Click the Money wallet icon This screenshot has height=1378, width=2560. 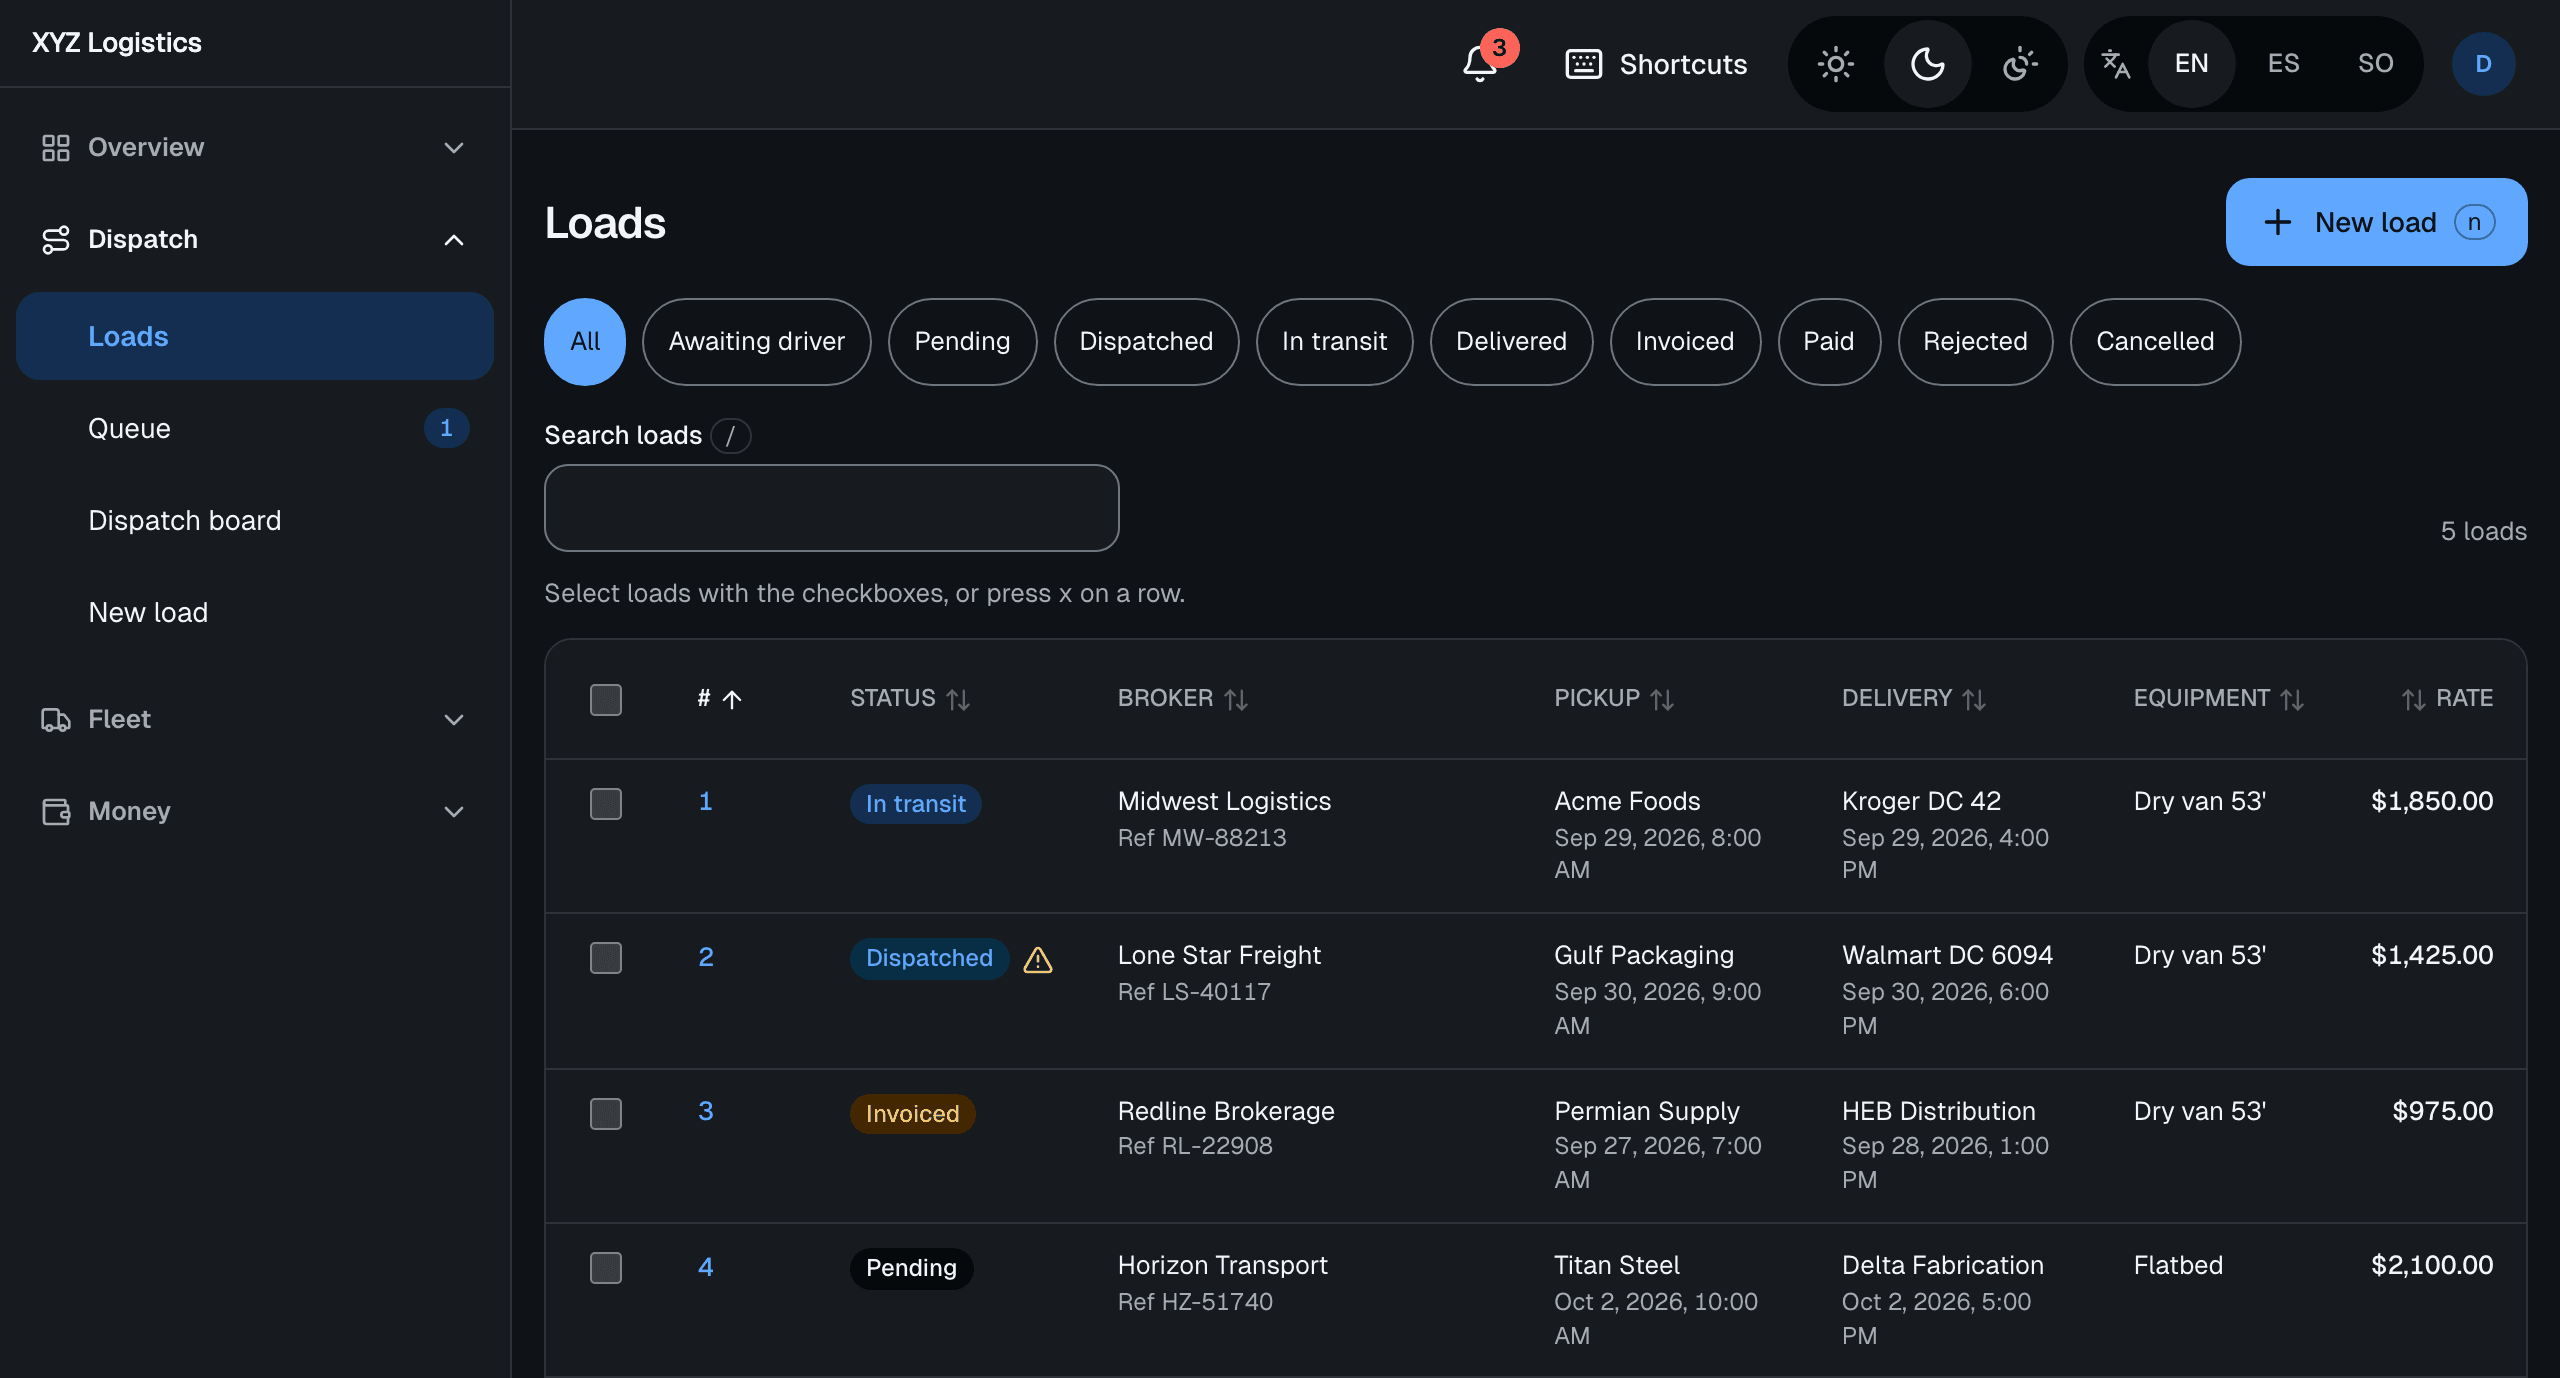(56, 812)
